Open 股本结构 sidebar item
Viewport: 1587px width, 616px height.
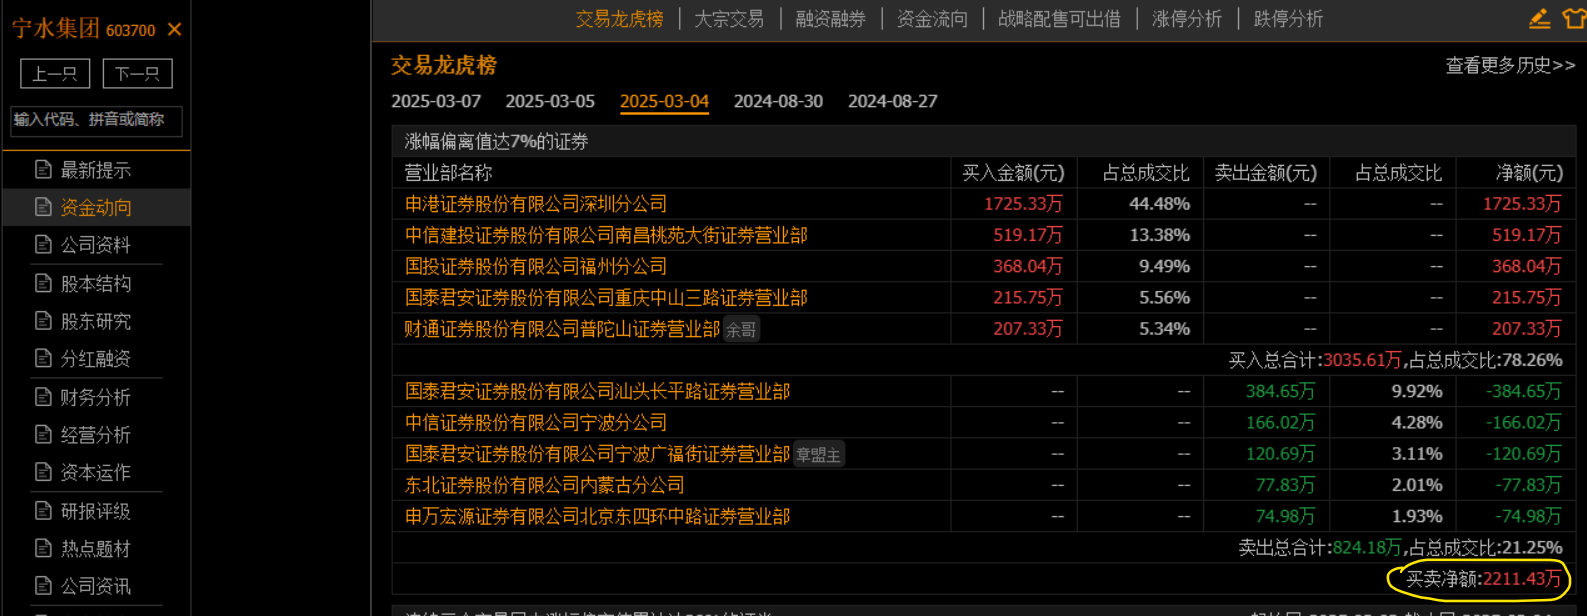click(x=96, y=284)
